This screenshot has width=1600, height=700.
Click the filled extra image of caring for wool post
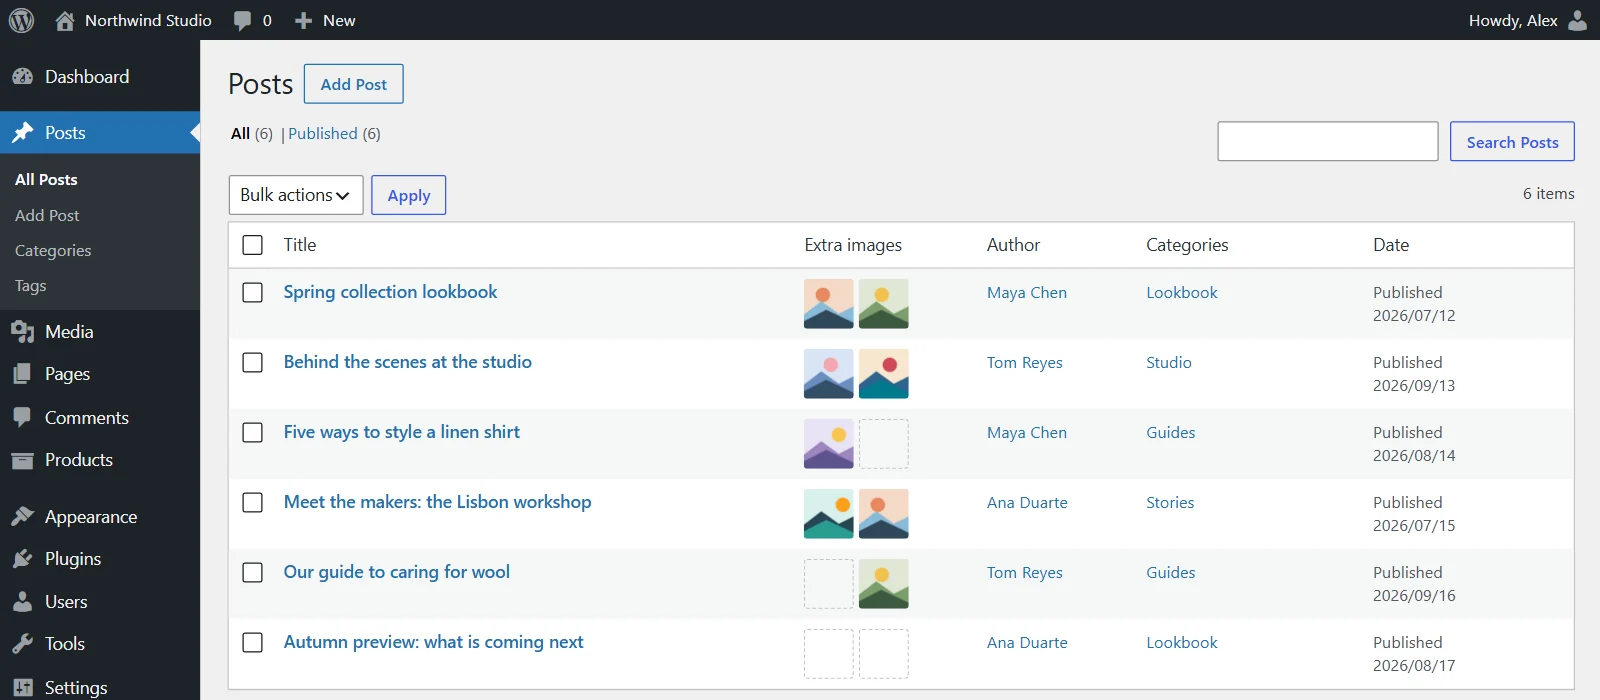pos(884,584)
